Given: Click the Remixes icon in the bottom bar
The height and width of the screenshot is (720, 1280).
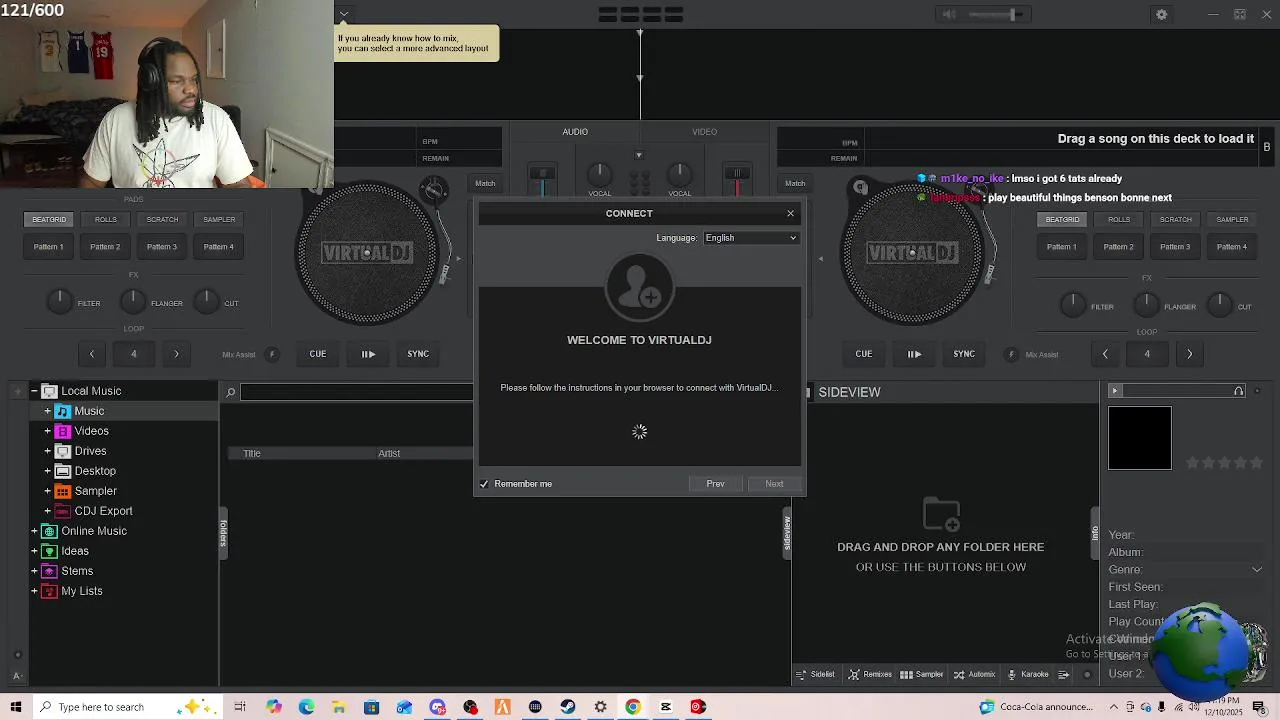Looking at the screenshot, I should tap(854, 674).
